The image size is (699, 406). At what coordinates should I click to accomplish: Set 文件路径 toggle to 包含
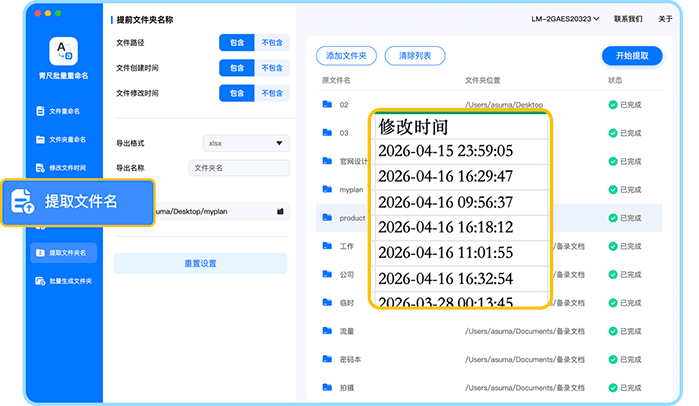(236, 42)
